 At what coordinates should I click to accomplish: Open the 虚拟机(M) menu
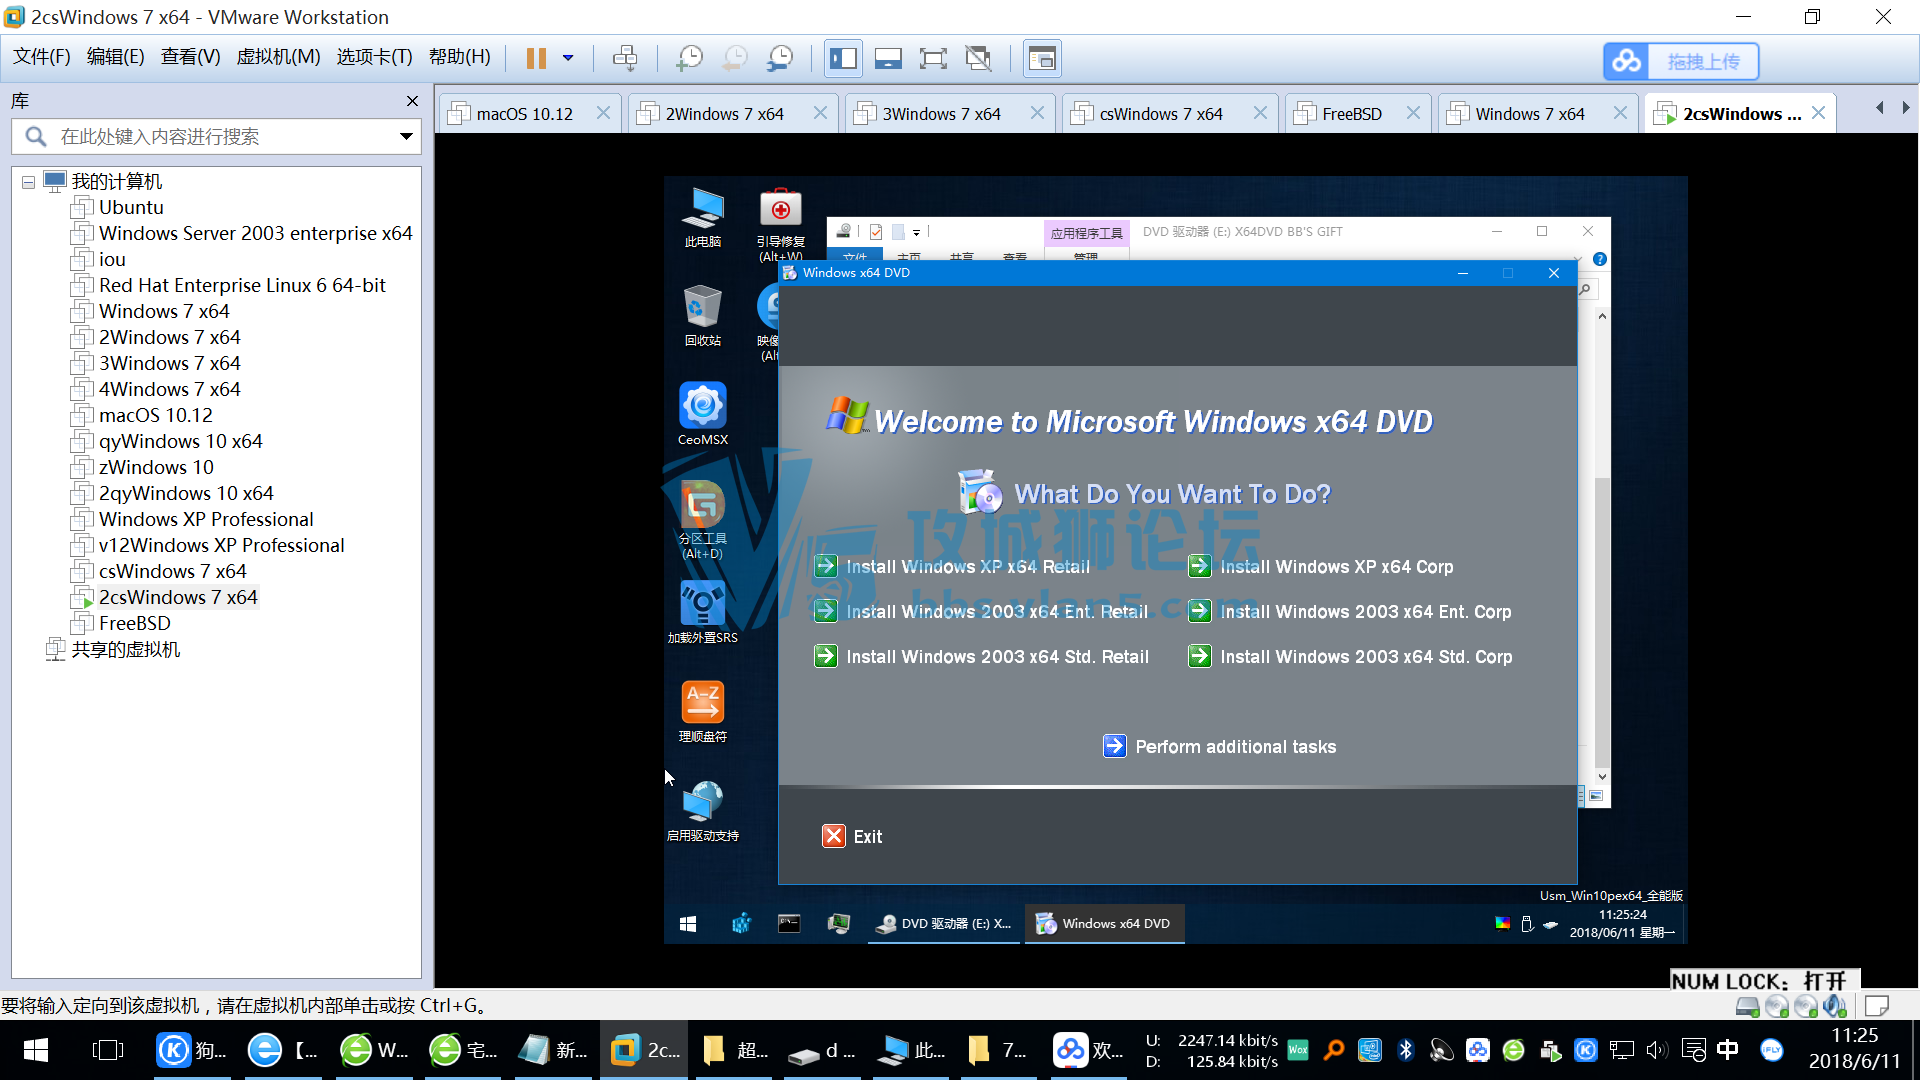278,57
